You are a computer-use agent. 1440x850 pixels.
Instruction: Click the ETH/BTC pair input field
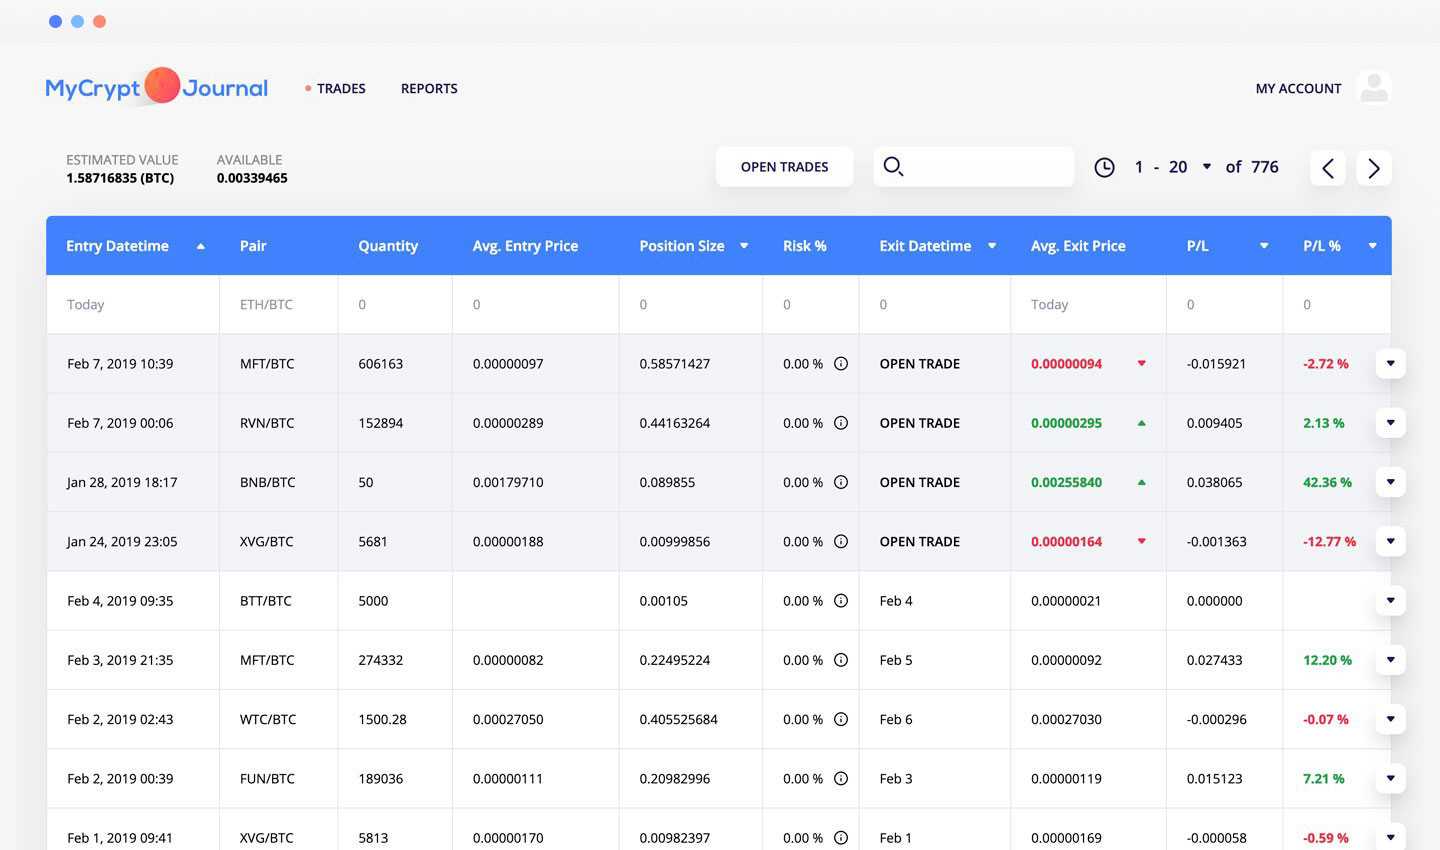point(279,304)
